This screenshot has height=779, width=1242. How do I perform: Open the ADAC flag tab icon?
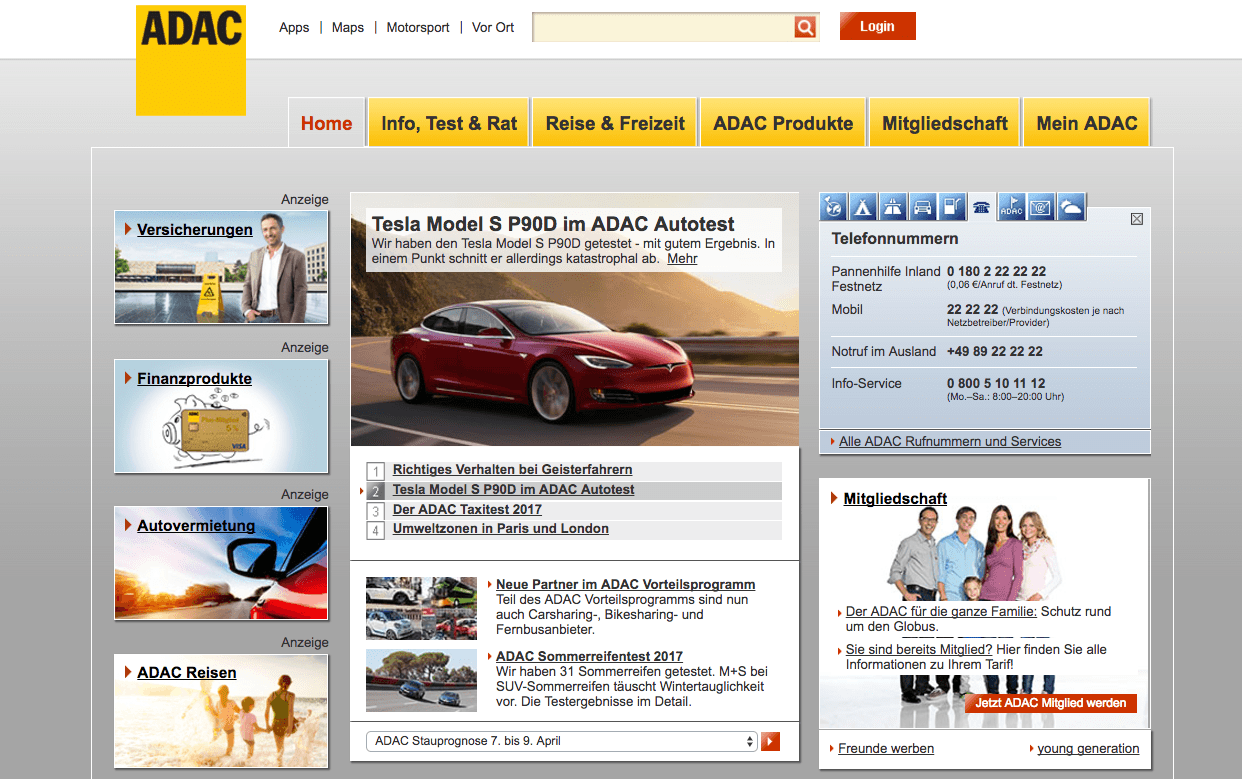coord(1012,207)
